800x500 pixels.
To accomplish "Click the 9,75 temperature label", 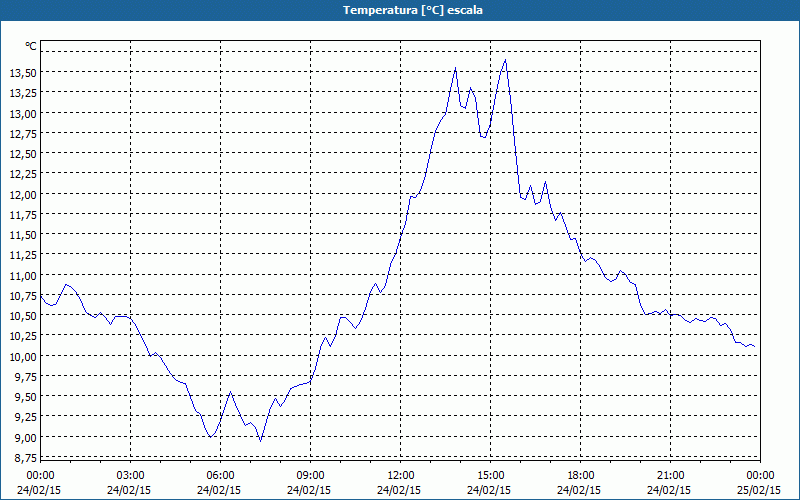I will coord(26,377).
